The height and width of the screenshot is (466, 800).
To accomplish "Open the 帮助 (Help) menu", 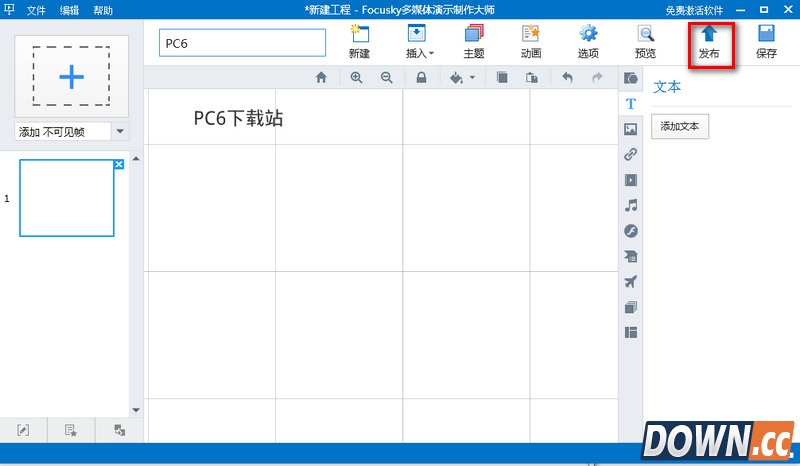I will [103, 10].
